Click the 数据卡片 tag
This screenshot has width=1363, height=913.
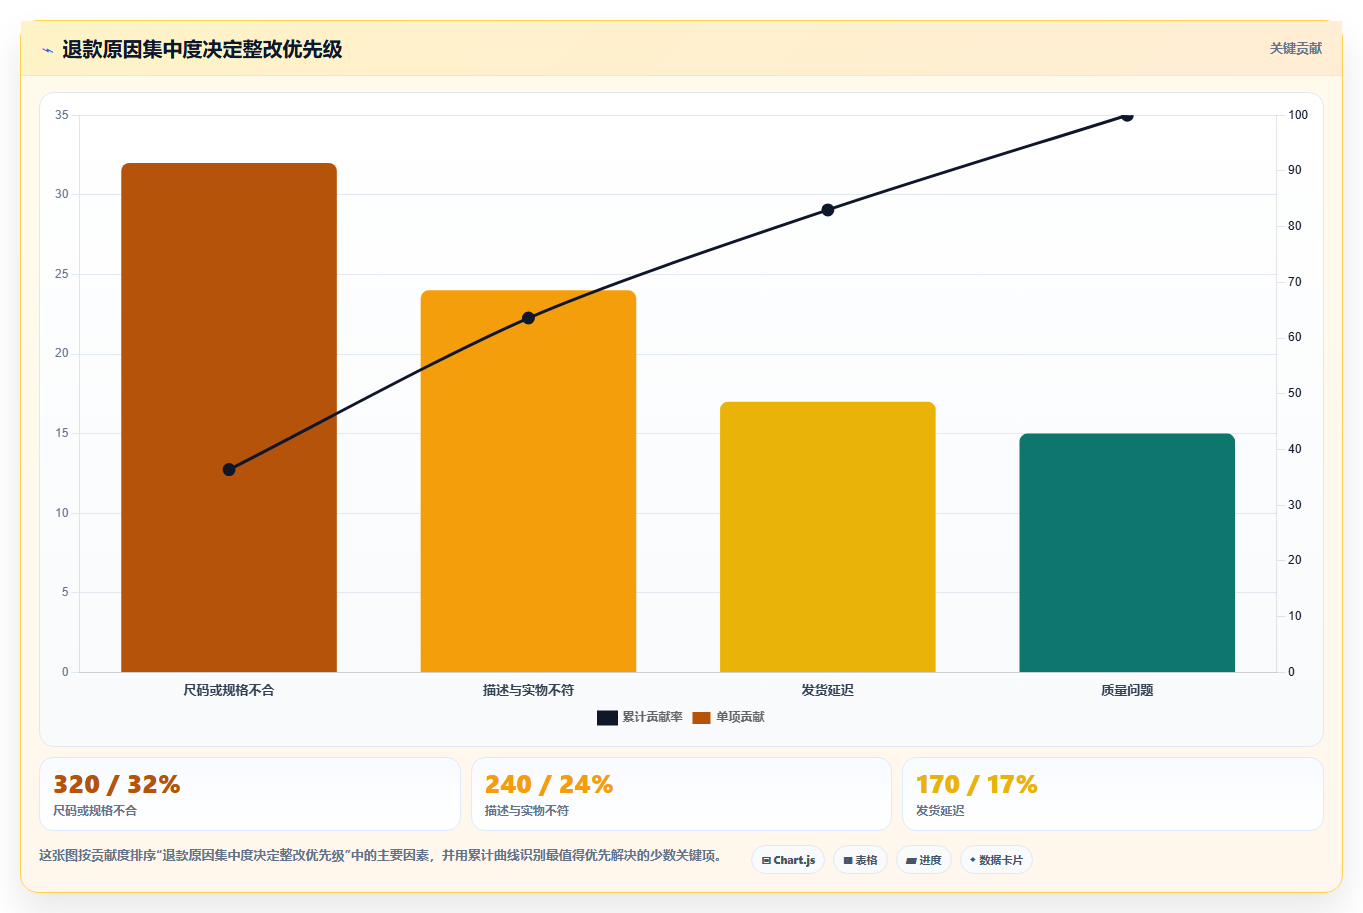pyautogui.click(x=996, y=860)
